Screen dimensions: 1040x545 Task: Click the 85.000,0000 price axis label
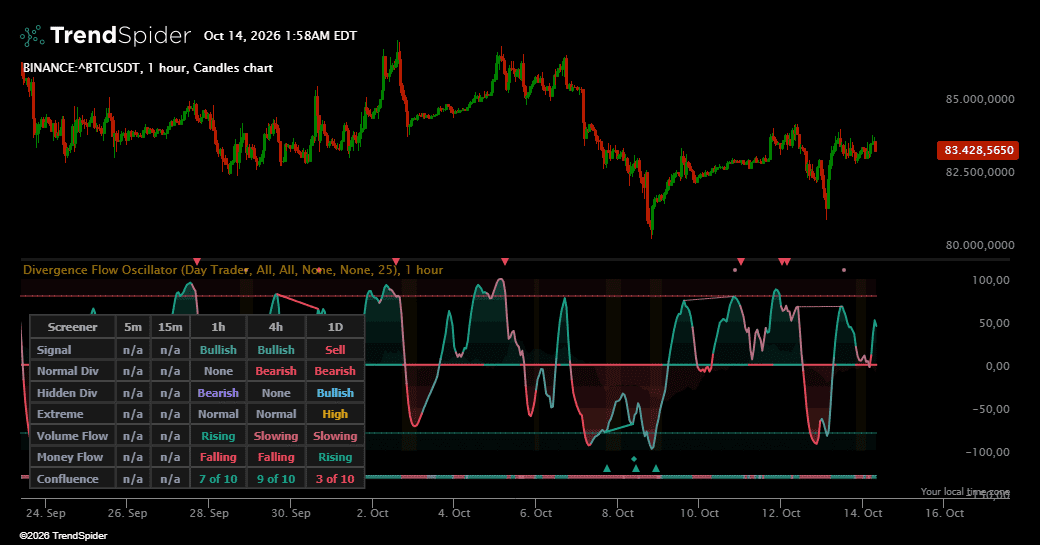tap(980, 99)
